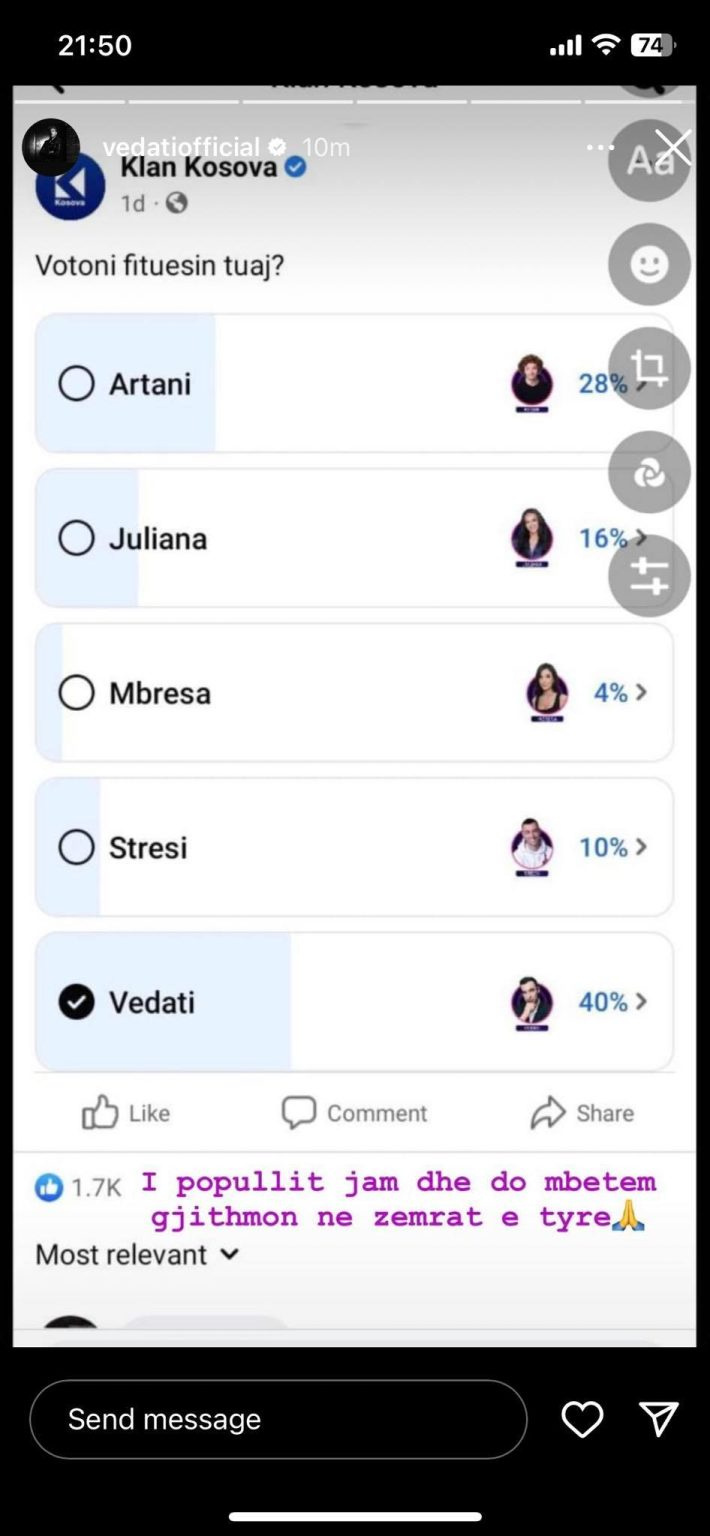This screenshot has height=1536, width=710.
Task: Uncheck the Vedati selected option
Action: [77, 1002]
